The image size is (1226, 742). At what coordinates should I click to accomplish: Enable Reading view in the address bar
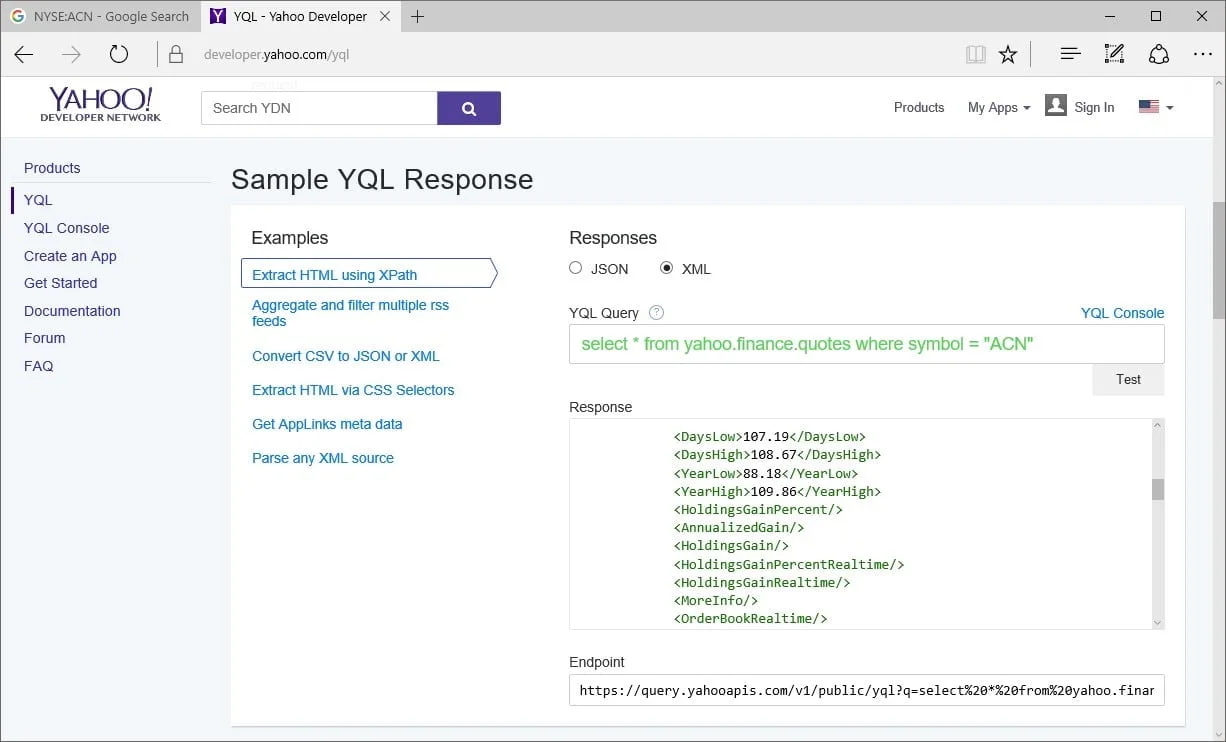tap(975, 54)
